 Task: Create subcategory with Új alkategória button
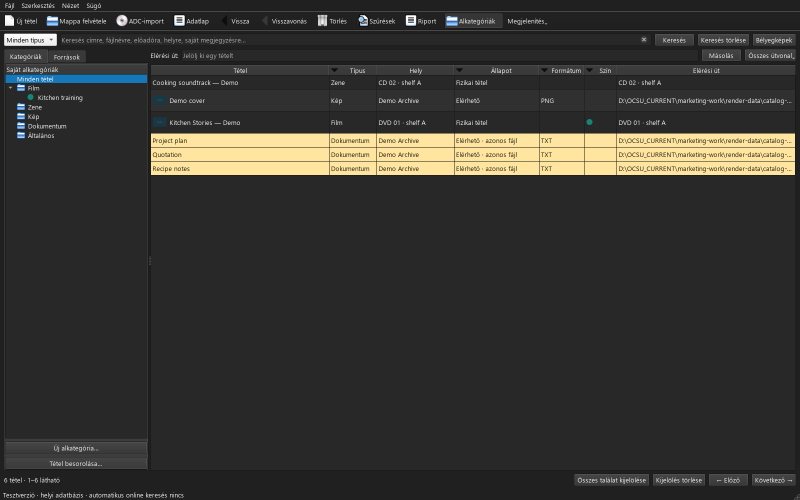(76, 448)
